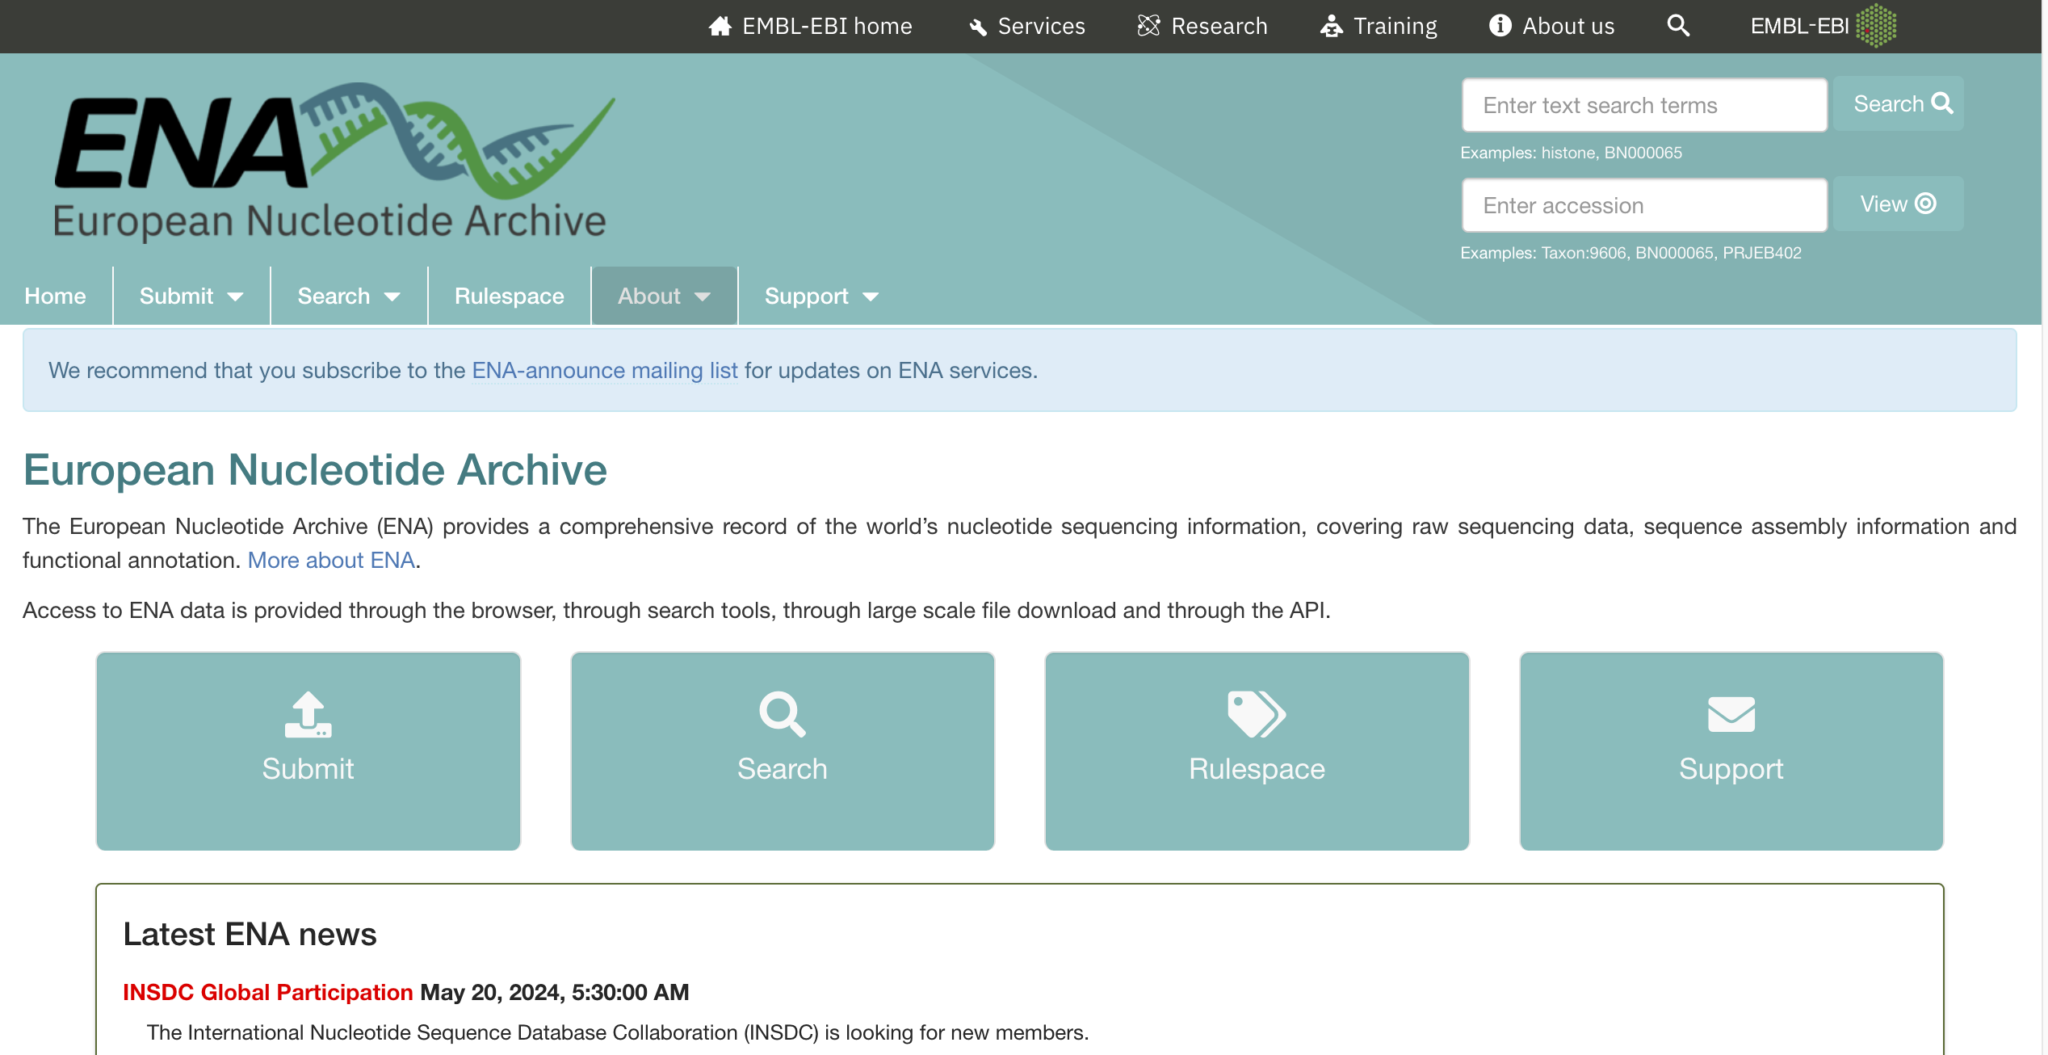
Task: Expand the Search navigation dropdown
Action: (348, 296)
